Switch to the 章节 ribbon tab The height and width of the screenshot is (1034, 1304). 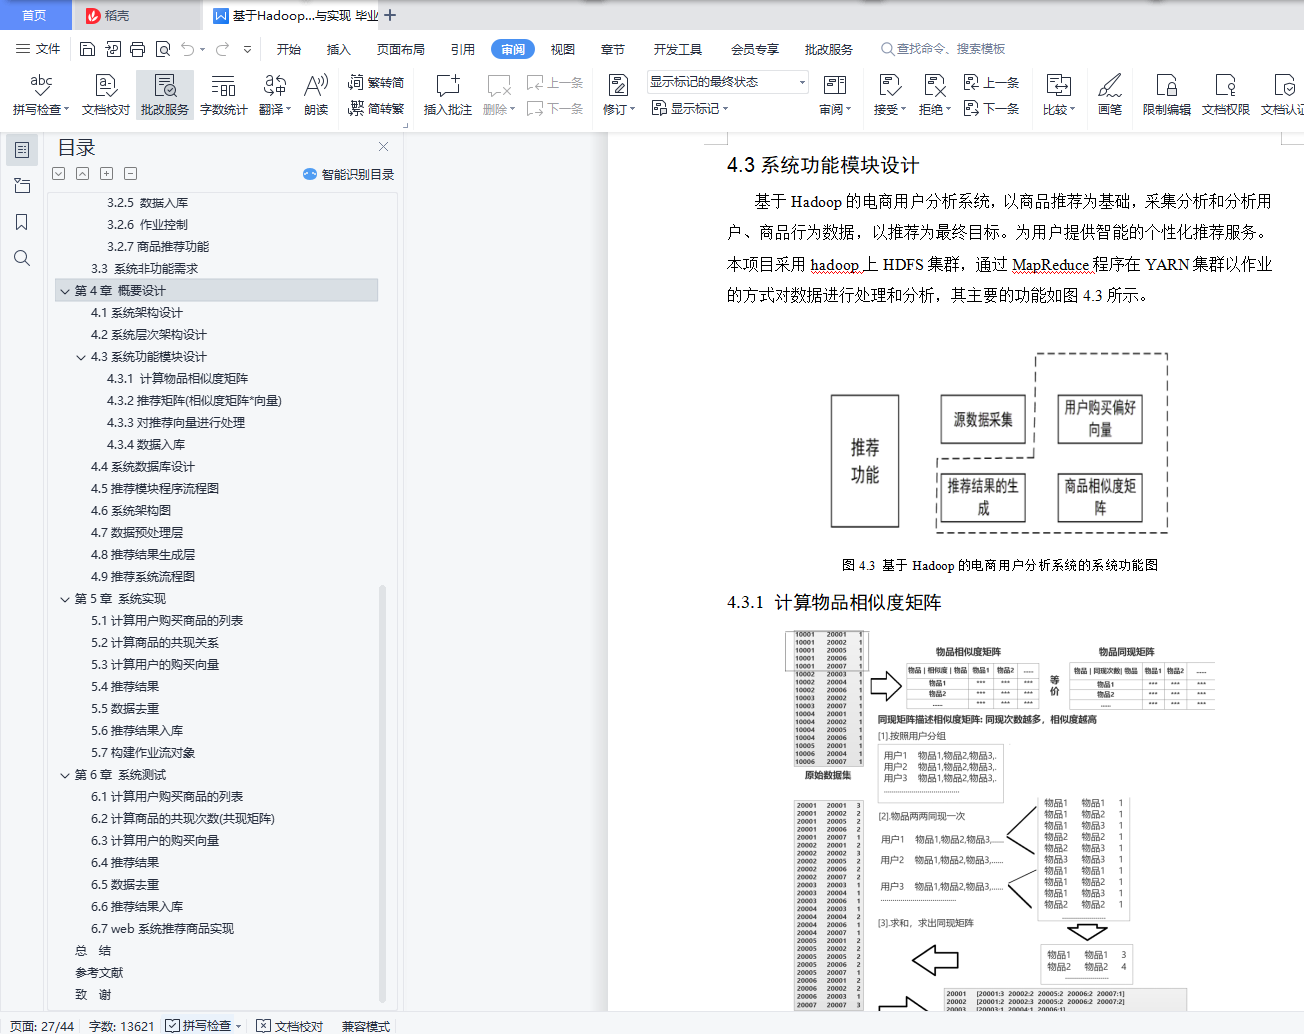613,49
